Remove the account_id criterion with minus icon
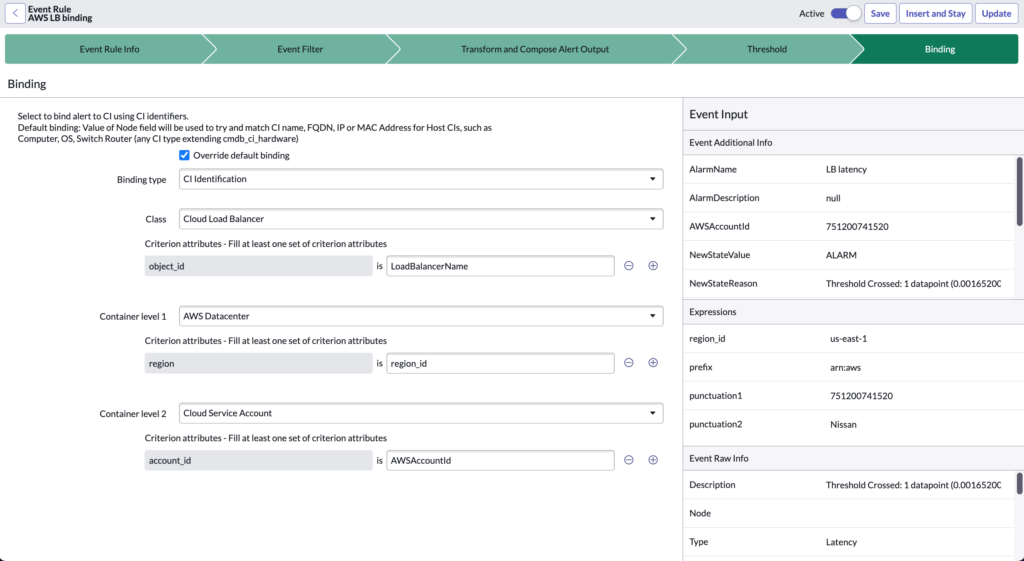Image resolution: width=1024 pixels, height=561 pixels. click(629, 460)
